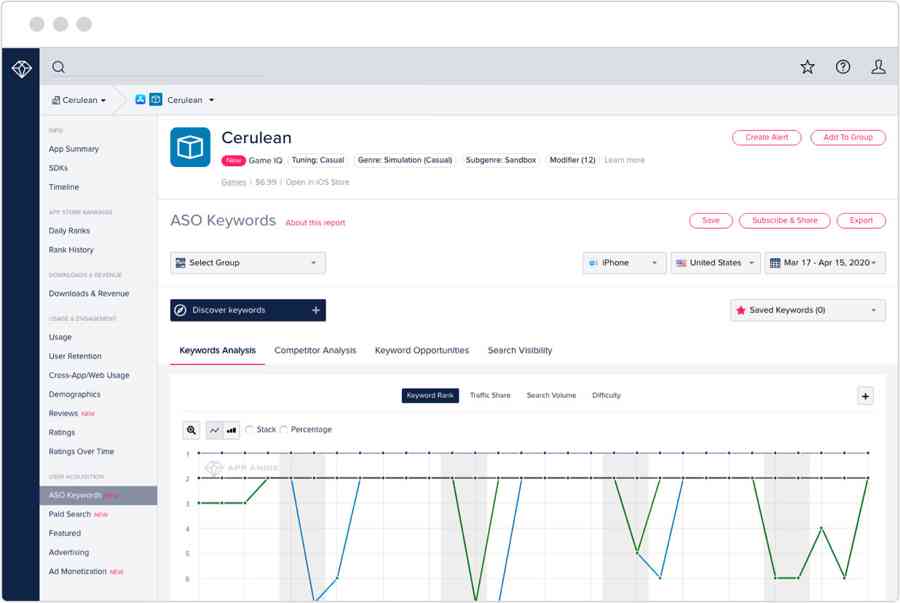Click the App Store icon in breadcrumb
The width and height of the screenshot is (900, 603).
pyautogui.click(x=141, y=100)
